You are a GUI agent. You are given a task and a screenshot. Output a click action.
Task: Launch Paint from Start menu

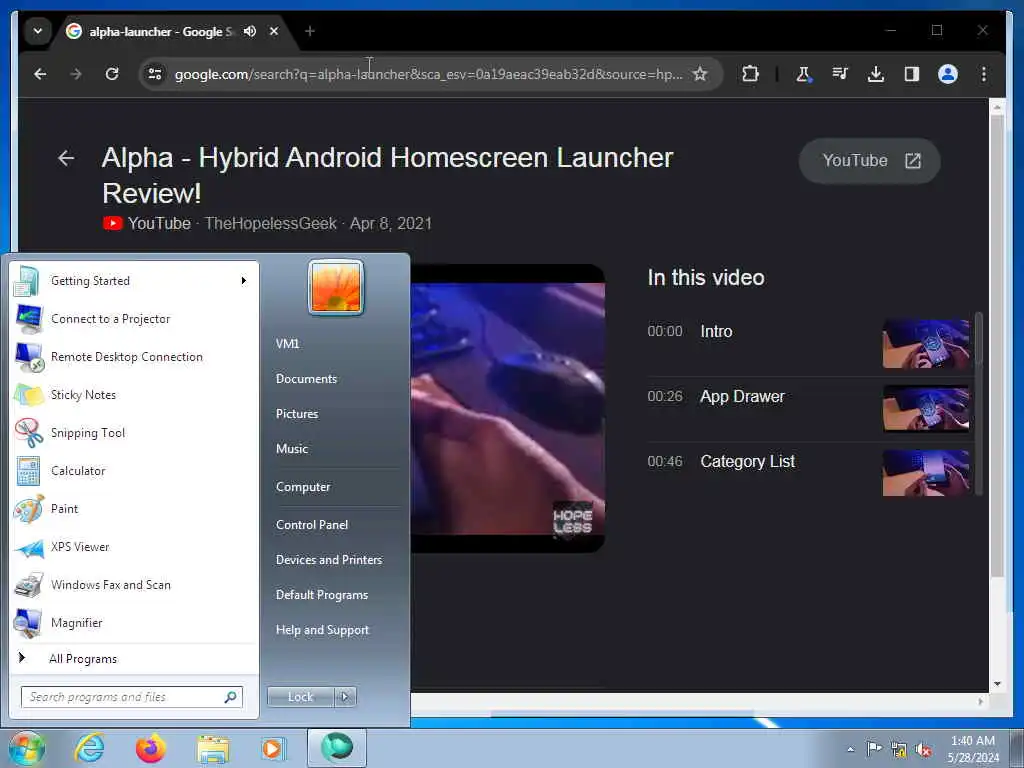coord(135,509)
